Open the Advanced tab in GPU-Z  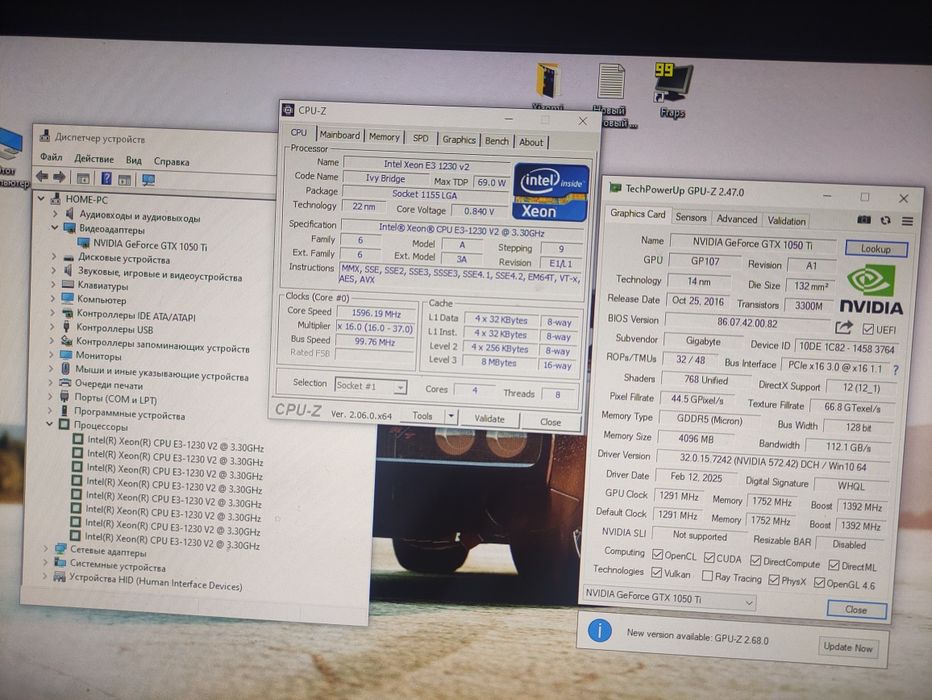point(736,219)
